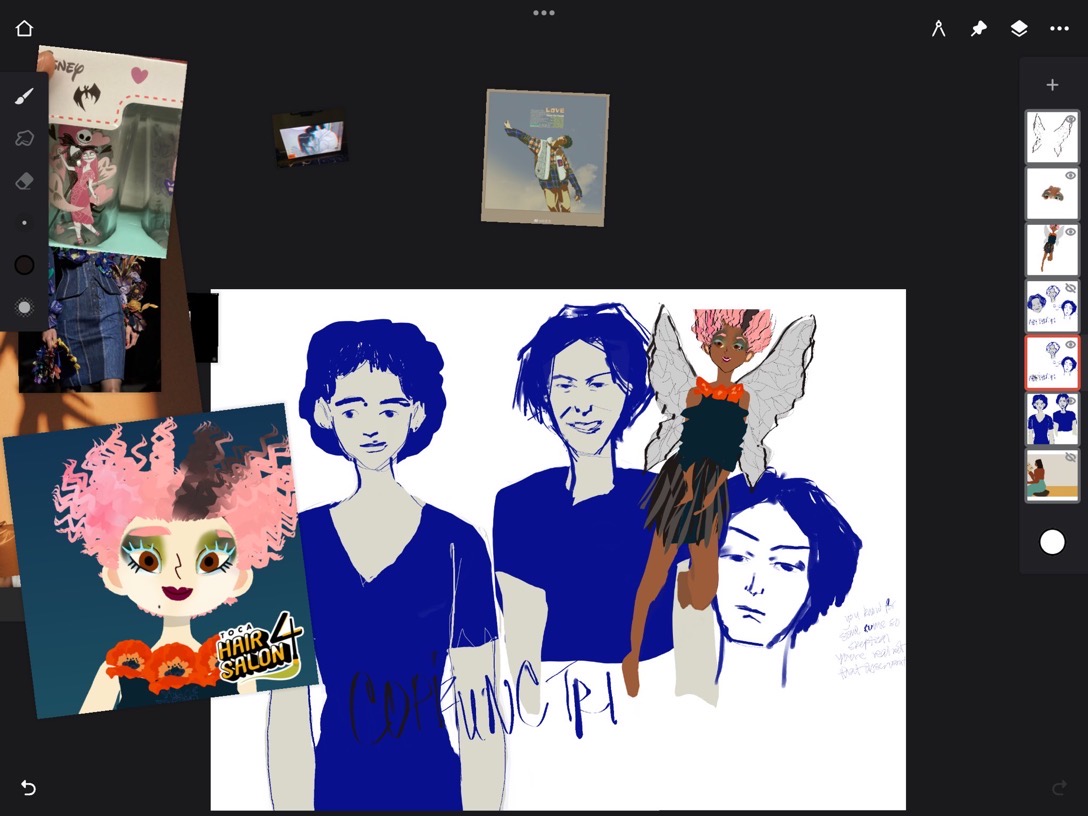This screenshot has width=1088, height=816.
Task: Open the brush size control
Action: pyautogui.click(x=25, y=223)
